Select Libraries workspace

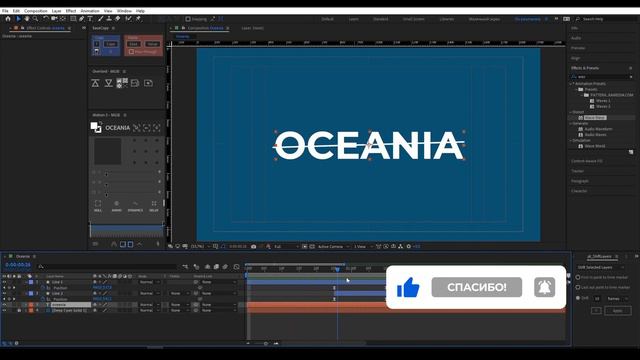click(x=447, y=19)
